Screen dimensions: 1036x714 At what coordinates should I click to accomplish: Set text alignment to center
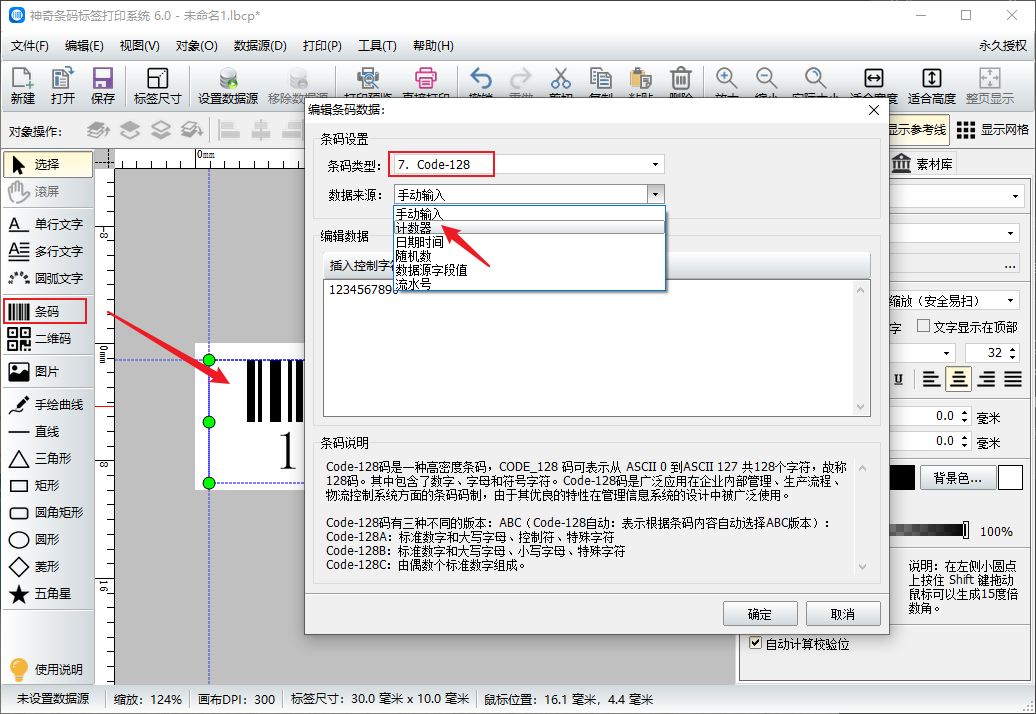[x=958, y=379]
